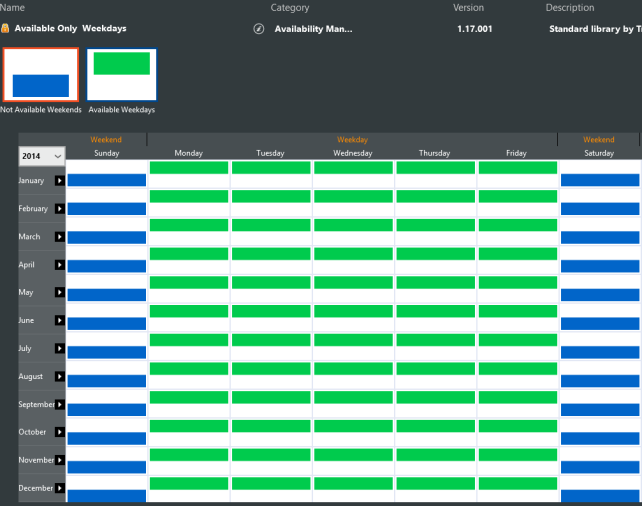Select the Available Only Weekdays entry name
The width and height of the screenshot is (642, 506).
coord(70,28)
